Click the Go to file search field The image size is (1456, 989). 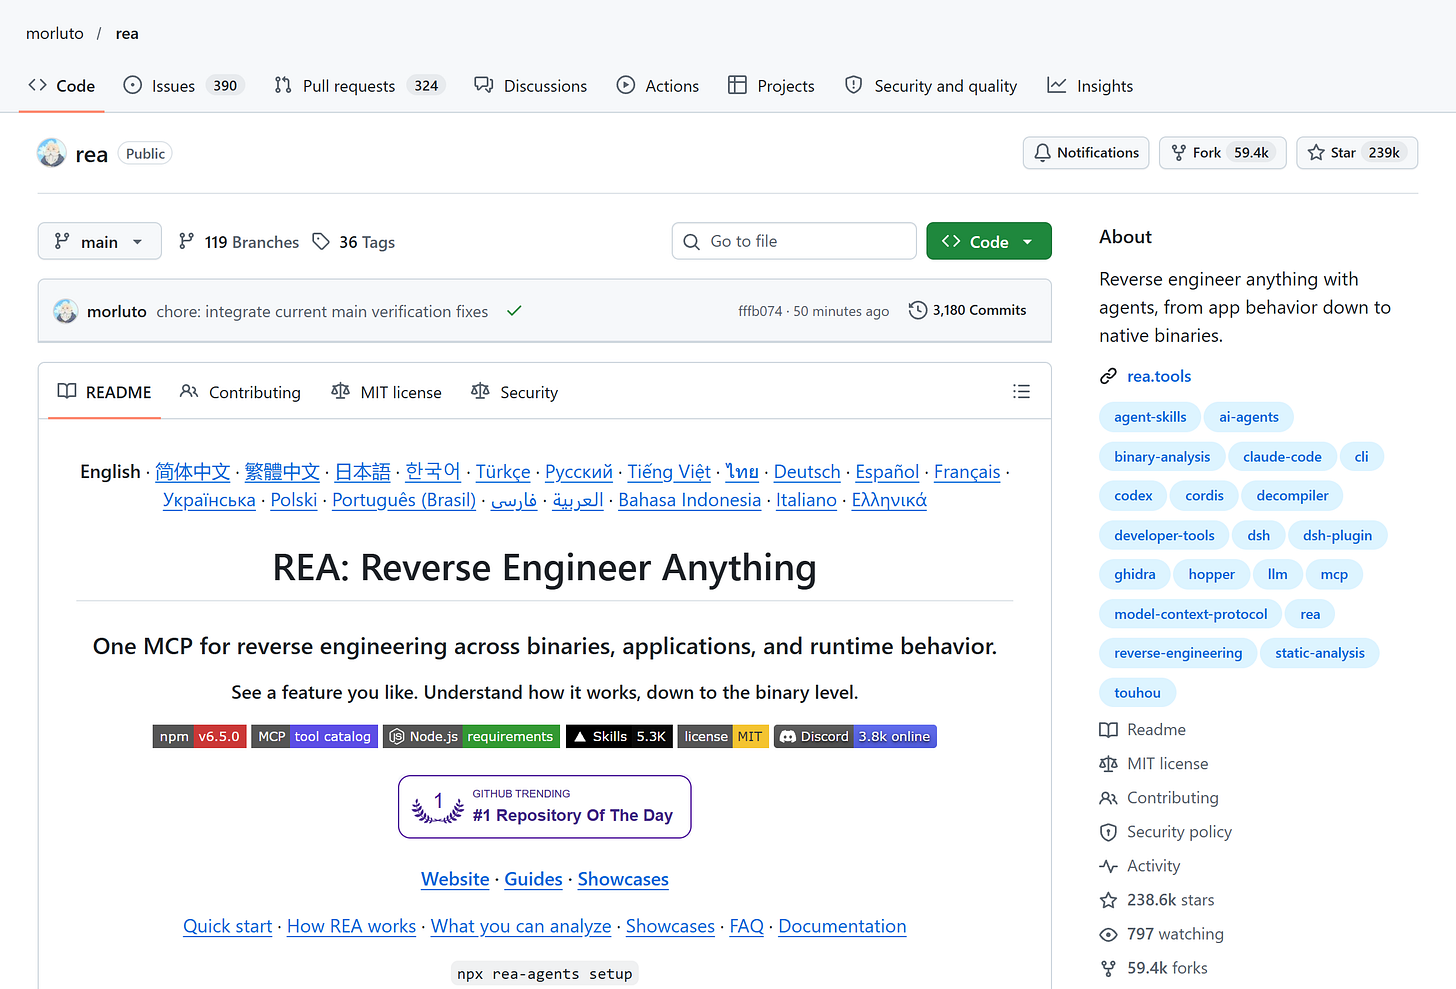coord(794,241)
